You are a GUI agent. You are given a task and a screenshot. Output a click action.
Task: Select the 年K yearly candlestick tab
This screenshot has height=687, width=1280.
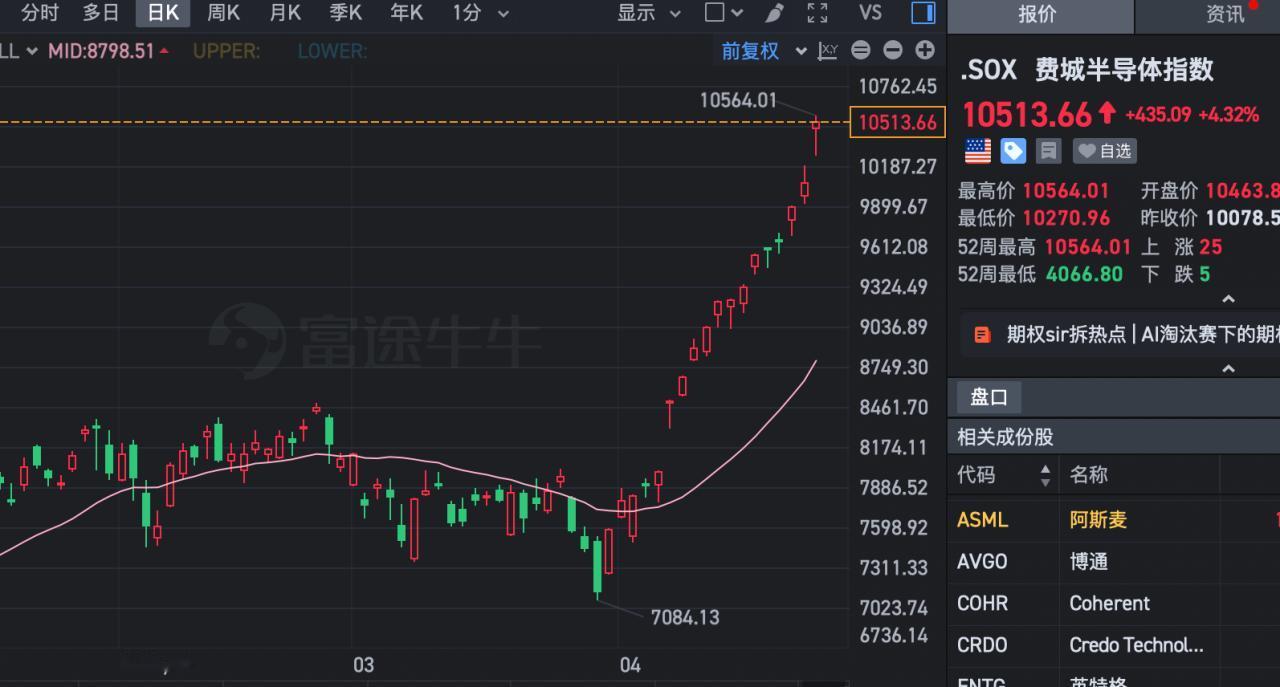pos(407,13)
